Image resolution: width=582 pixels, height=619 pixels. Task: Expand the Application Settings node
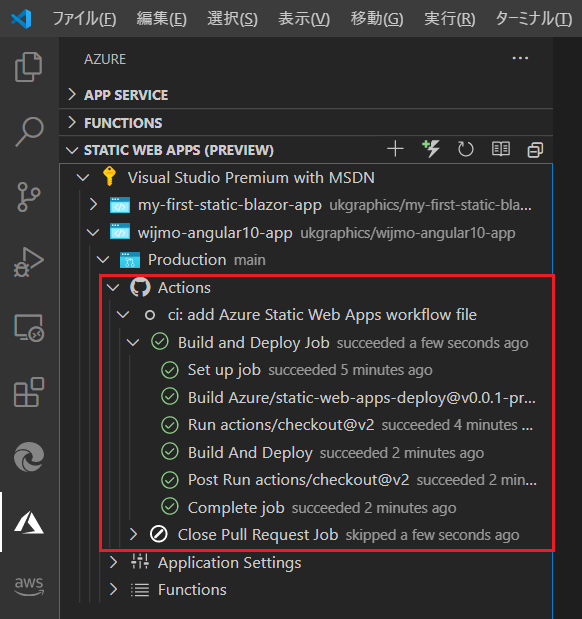click(x=113, y=562)
